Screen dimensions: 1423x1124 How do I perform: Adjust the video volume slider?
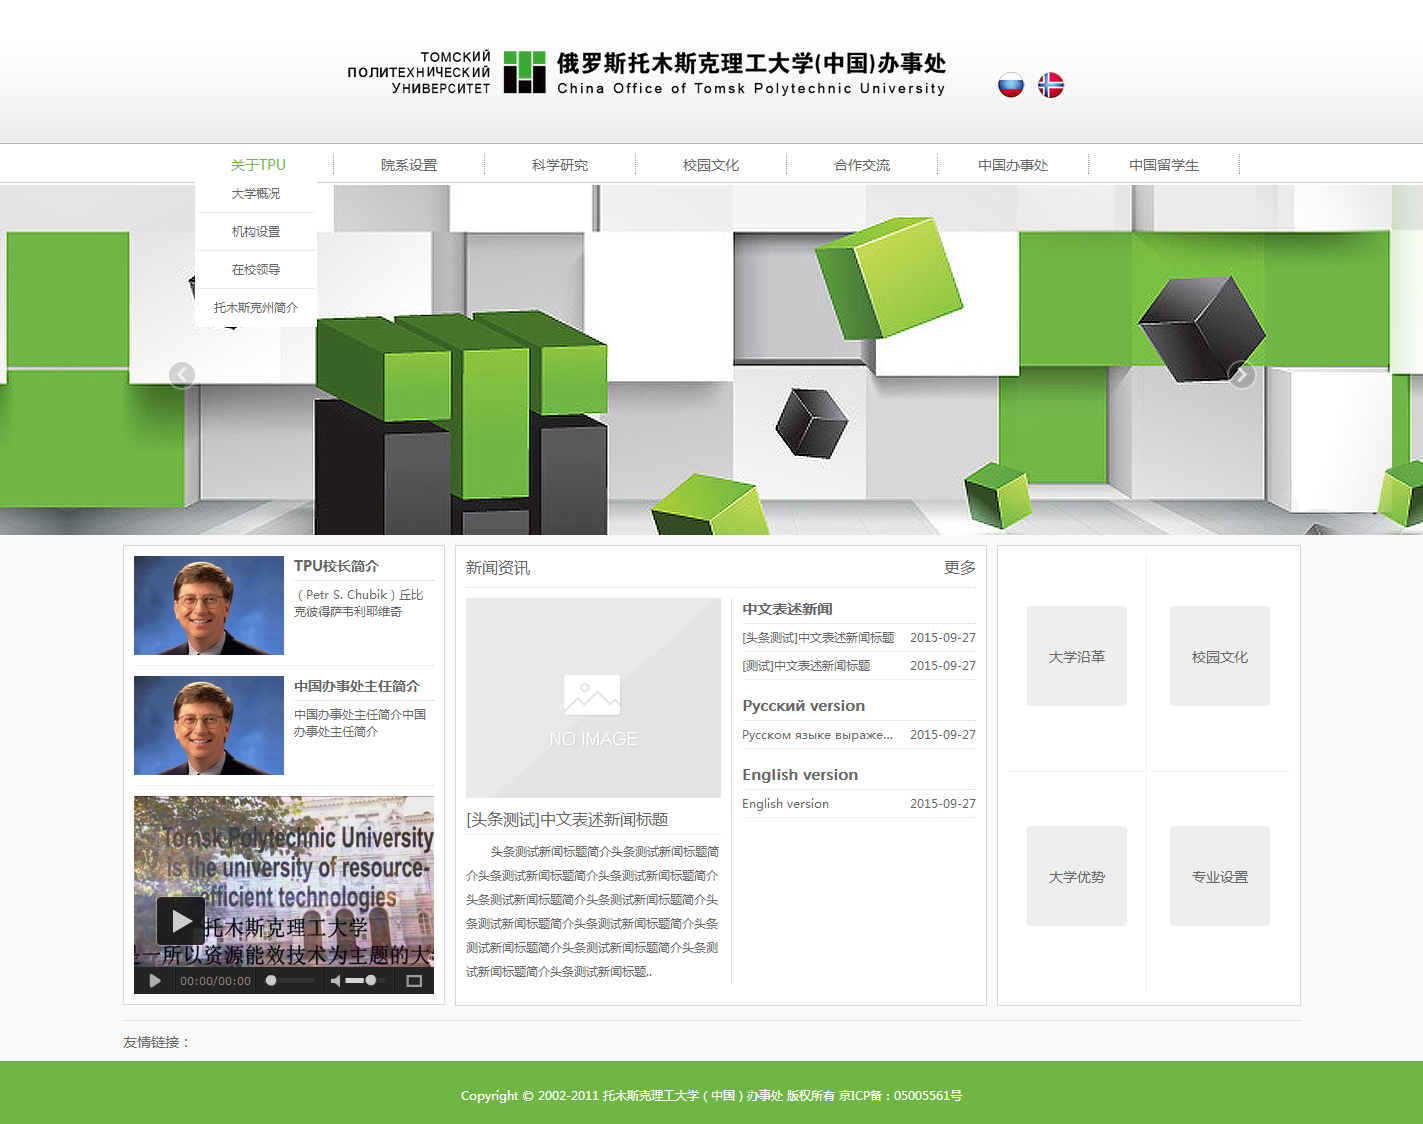coord(361,981)
